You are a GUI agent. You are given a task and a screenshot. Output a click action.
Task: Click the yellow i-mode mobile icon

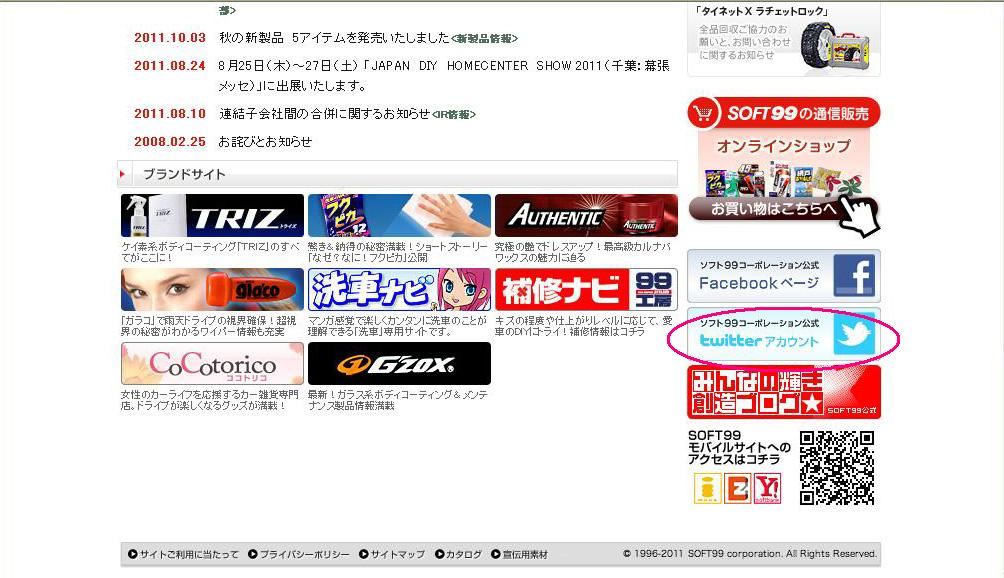(x=707, y=488)
